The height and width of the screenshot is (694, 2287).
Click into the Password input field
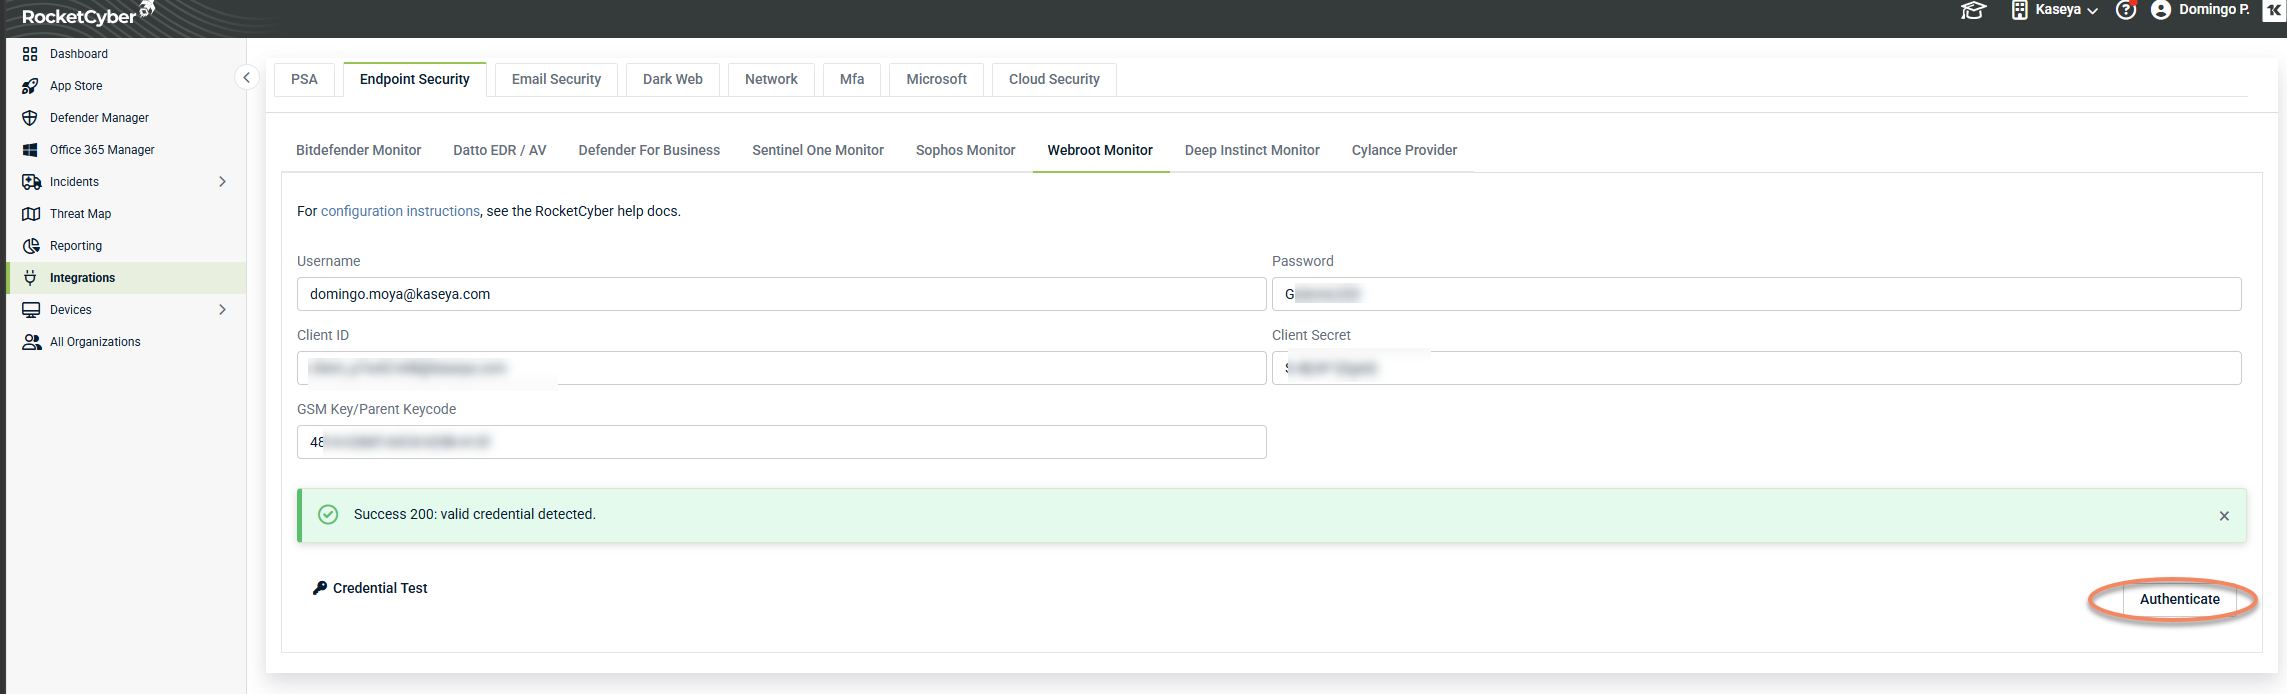tap(1756, 294)
